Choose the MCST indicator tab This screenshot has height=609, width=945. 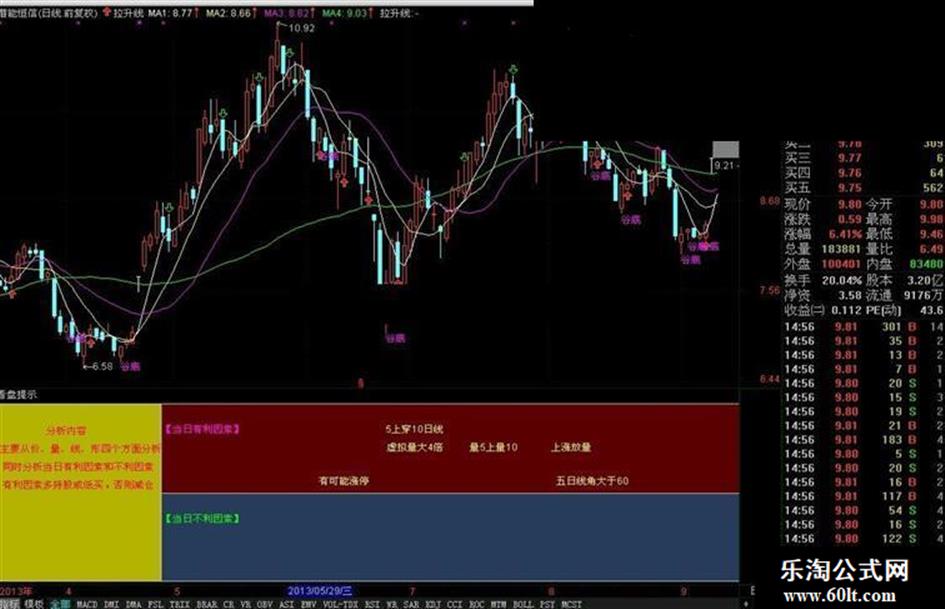571,604
